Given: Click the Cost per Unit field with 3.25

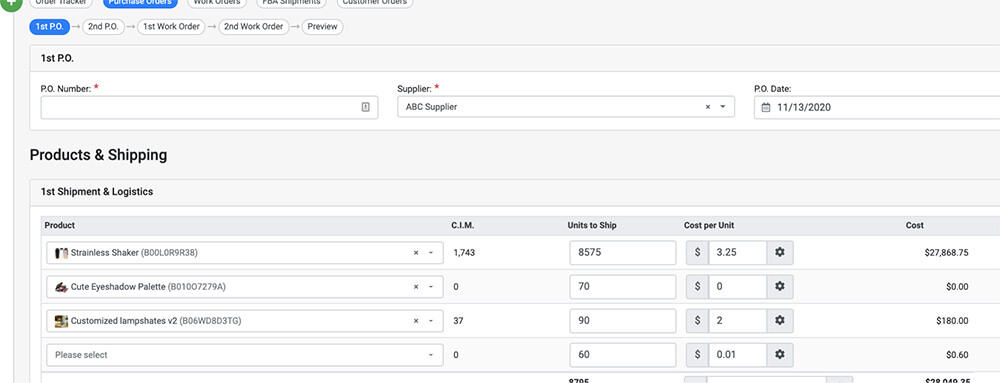Looking at the screenshot, I should click(737, 252).
